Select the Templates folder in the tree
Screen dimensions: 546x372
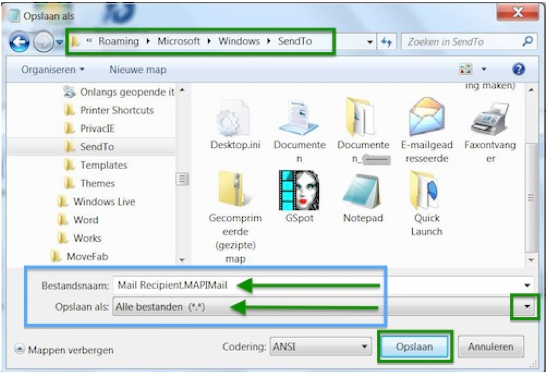pyautogui.click(x=95, y=165)
